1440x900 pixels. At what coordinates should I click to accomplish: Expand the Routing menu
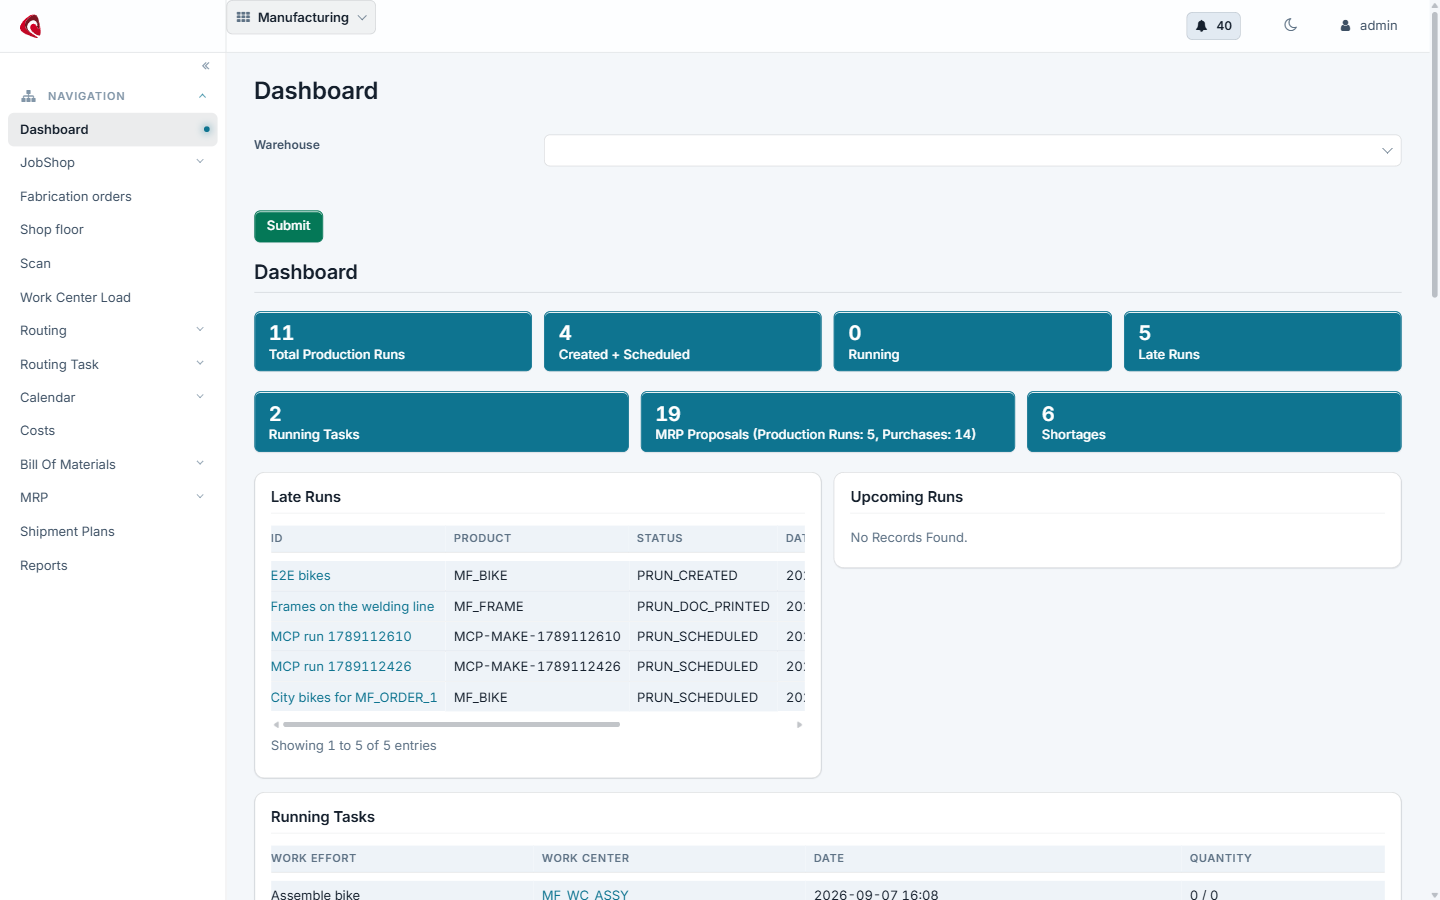pyautogui.click(x=112, y=331)
